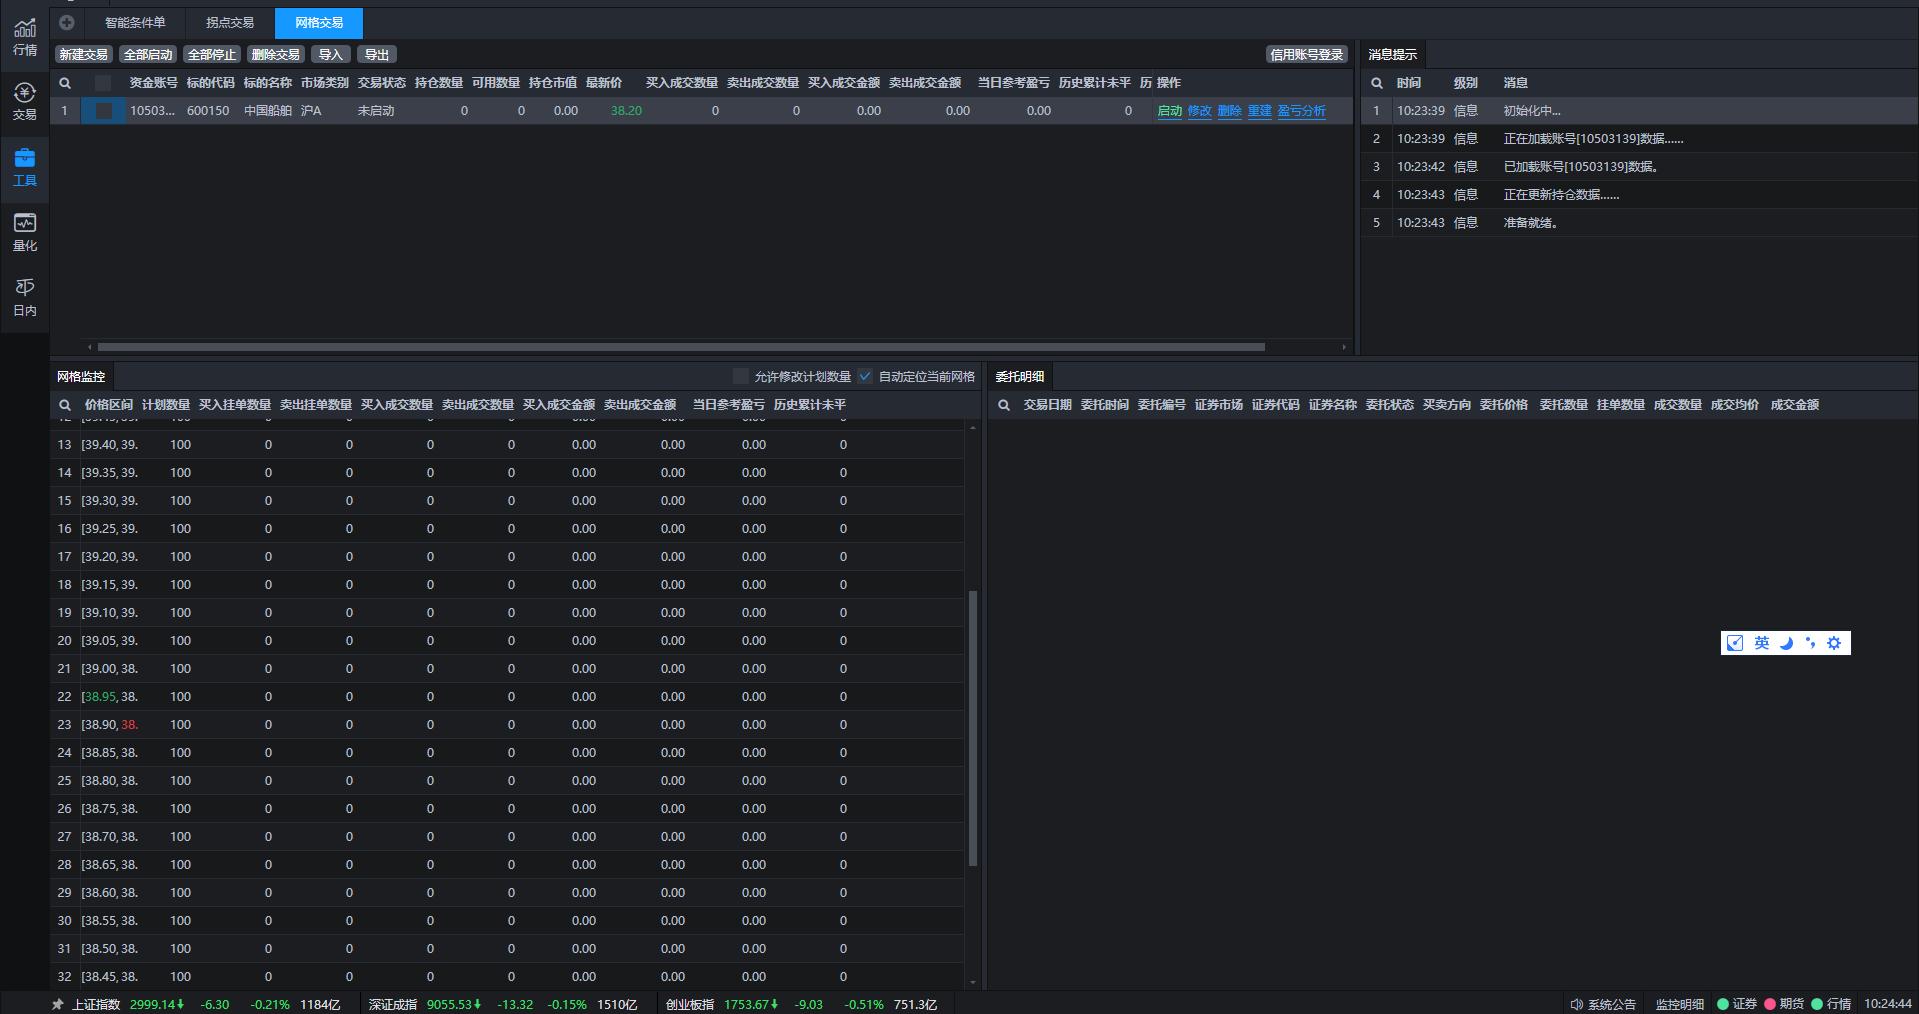The width and height of the screenshot is (1919, 1014).
Task: Click the 网格监控 vertical scrollbar down arrow
Action: [x=973, y=983]
